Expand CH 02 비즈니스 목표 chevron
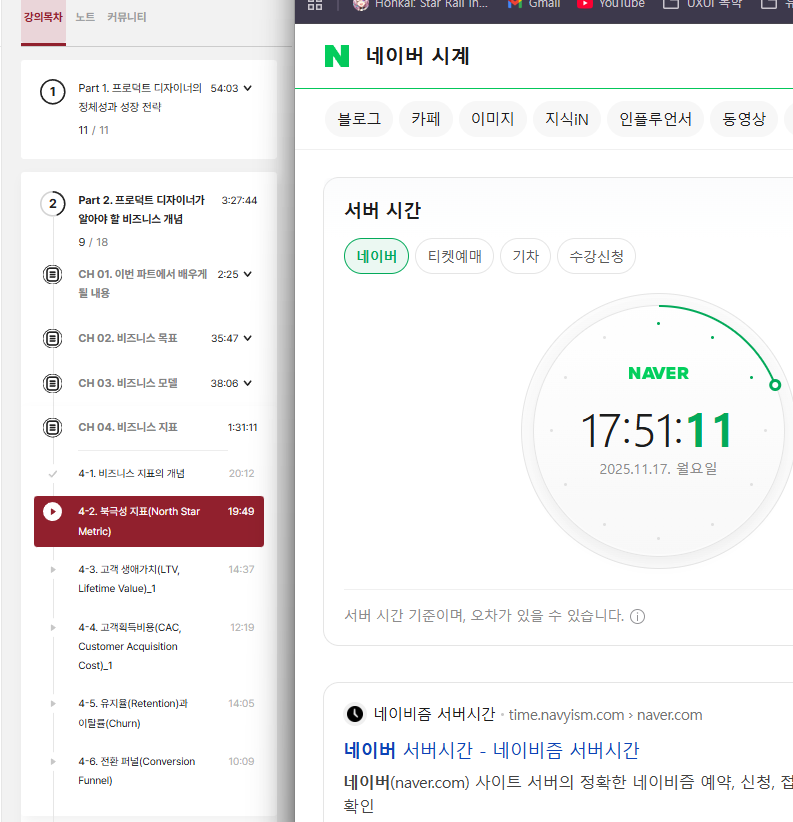The image size is (793, 822). [247, 338]
